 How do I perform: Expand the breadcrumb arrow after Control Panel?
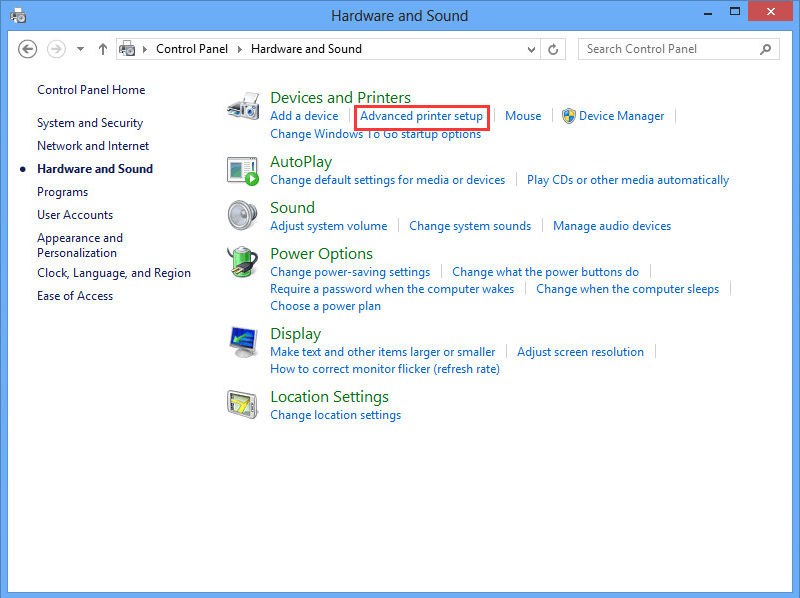point(239,49)
